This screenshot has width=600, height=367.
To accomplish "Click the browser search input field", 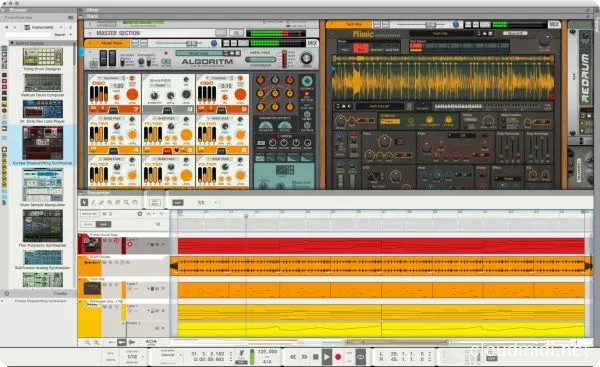I will 28,34.
